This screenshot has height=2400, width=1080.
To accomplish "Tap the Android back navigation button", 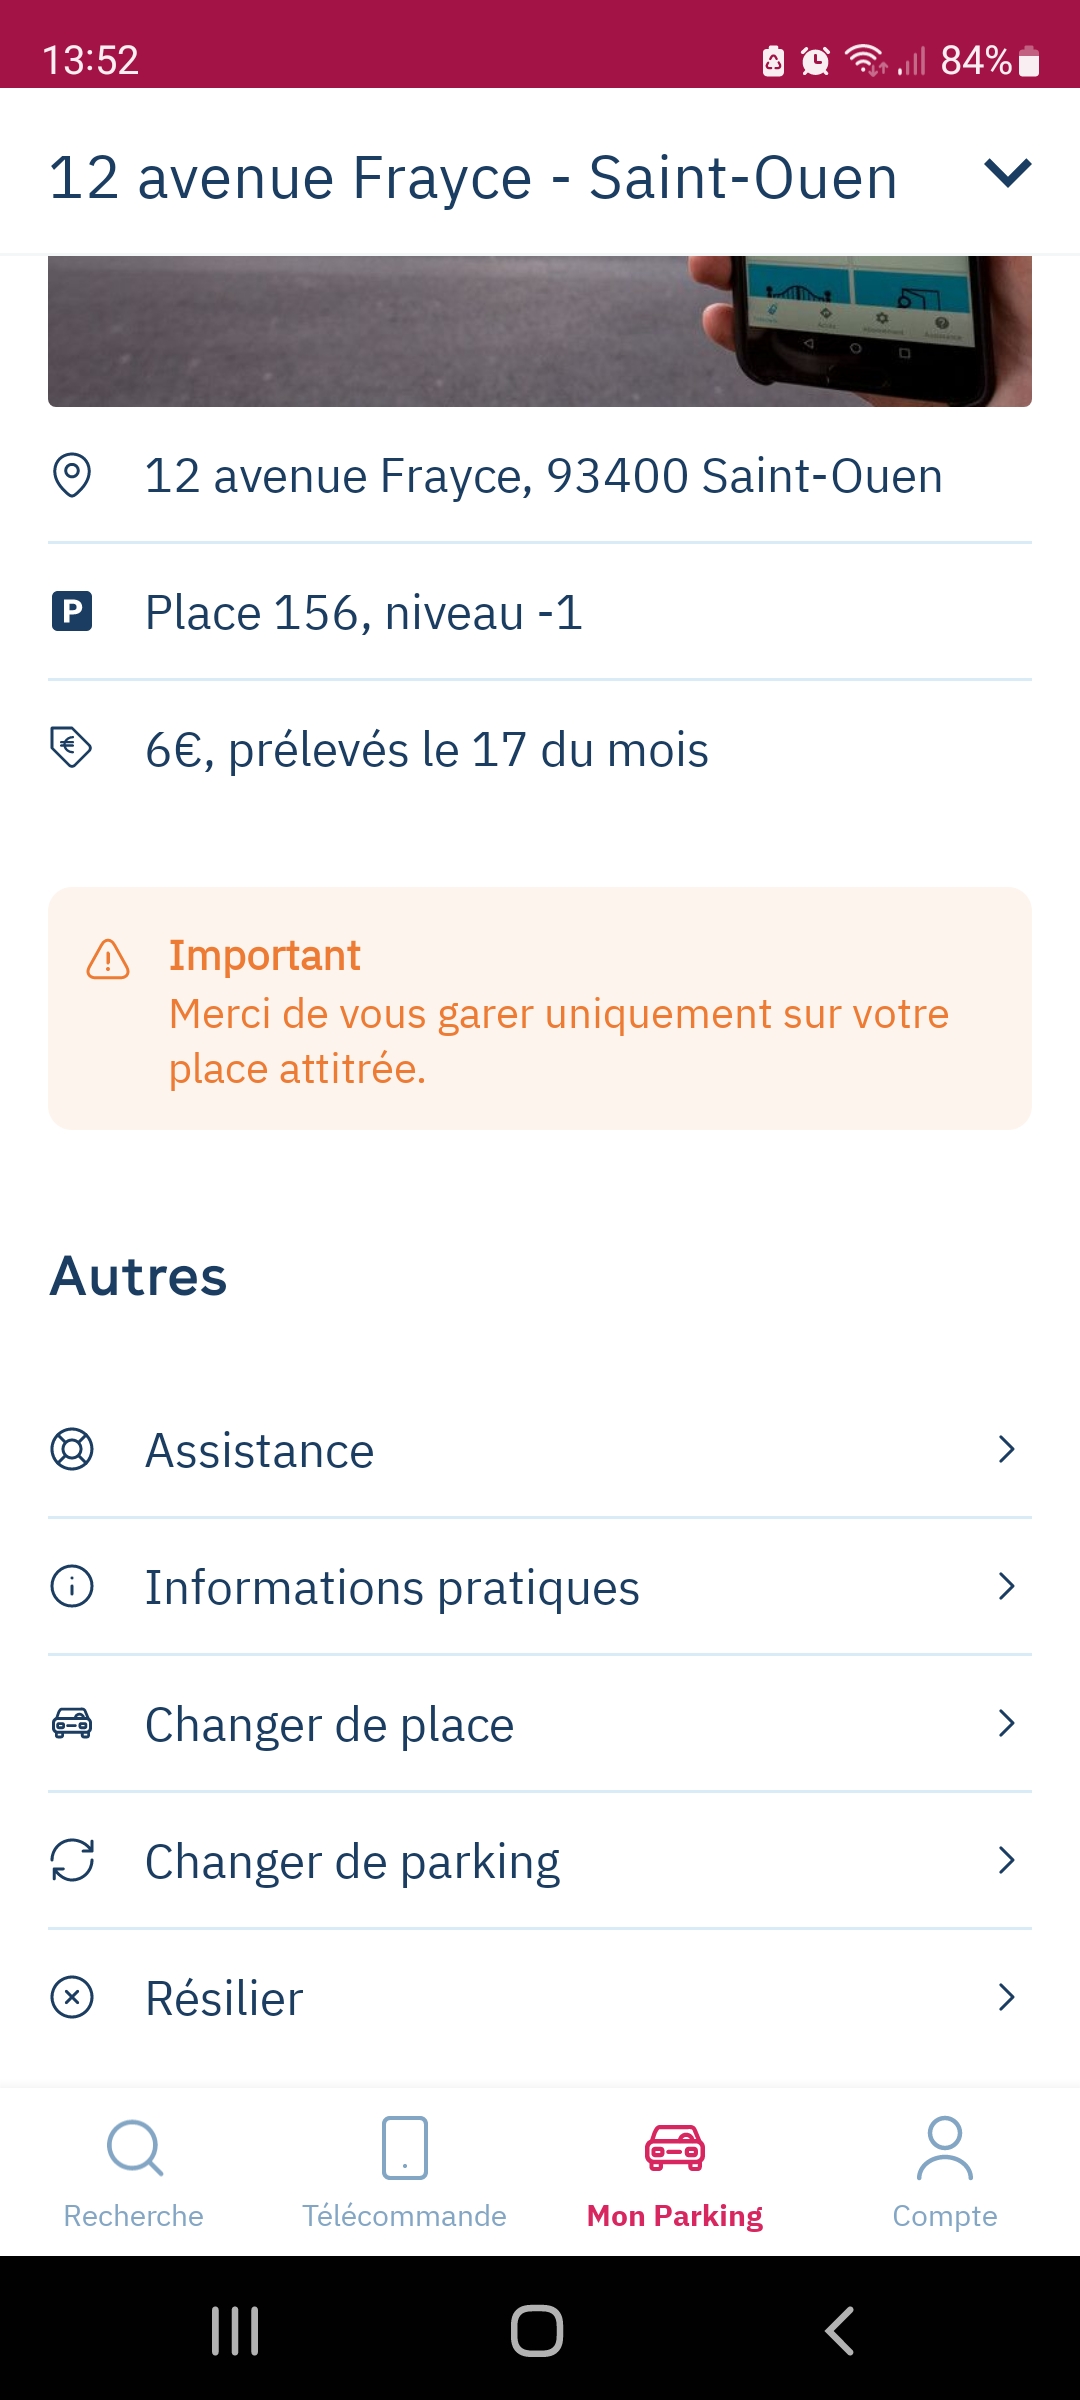I will [x=840, y=2331].
